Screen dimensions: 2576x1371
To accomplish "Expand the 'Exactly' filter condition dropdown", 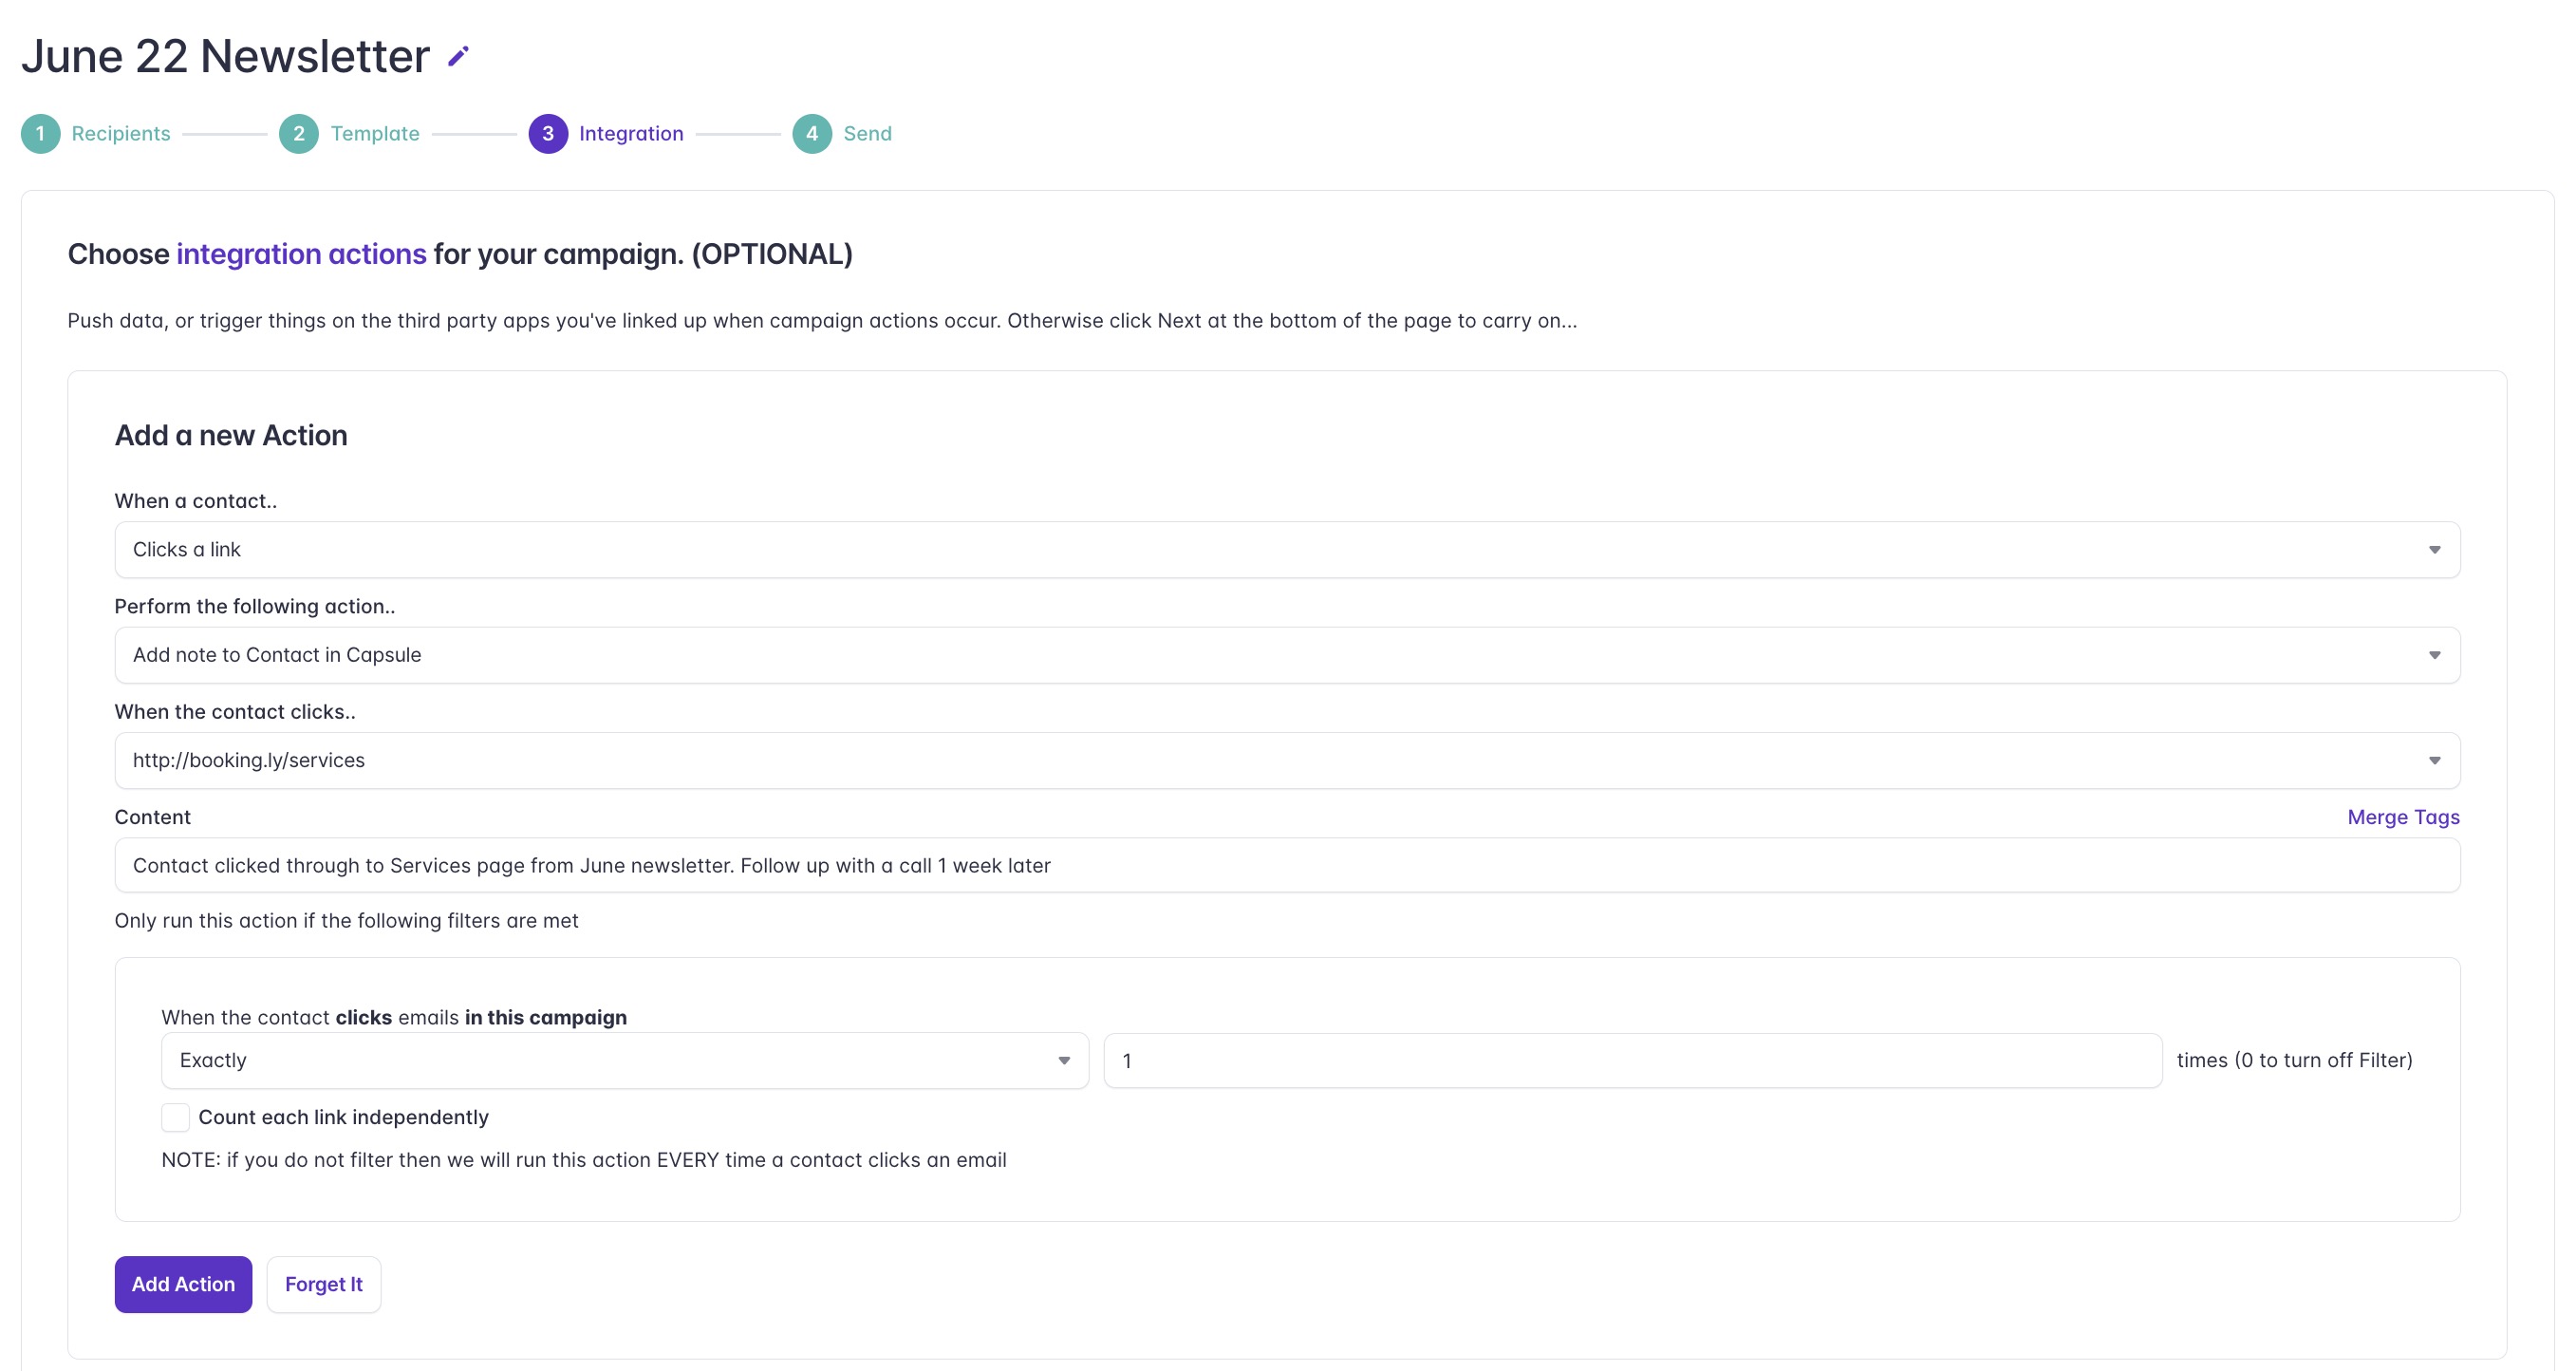I will [x=624, y=1060].
